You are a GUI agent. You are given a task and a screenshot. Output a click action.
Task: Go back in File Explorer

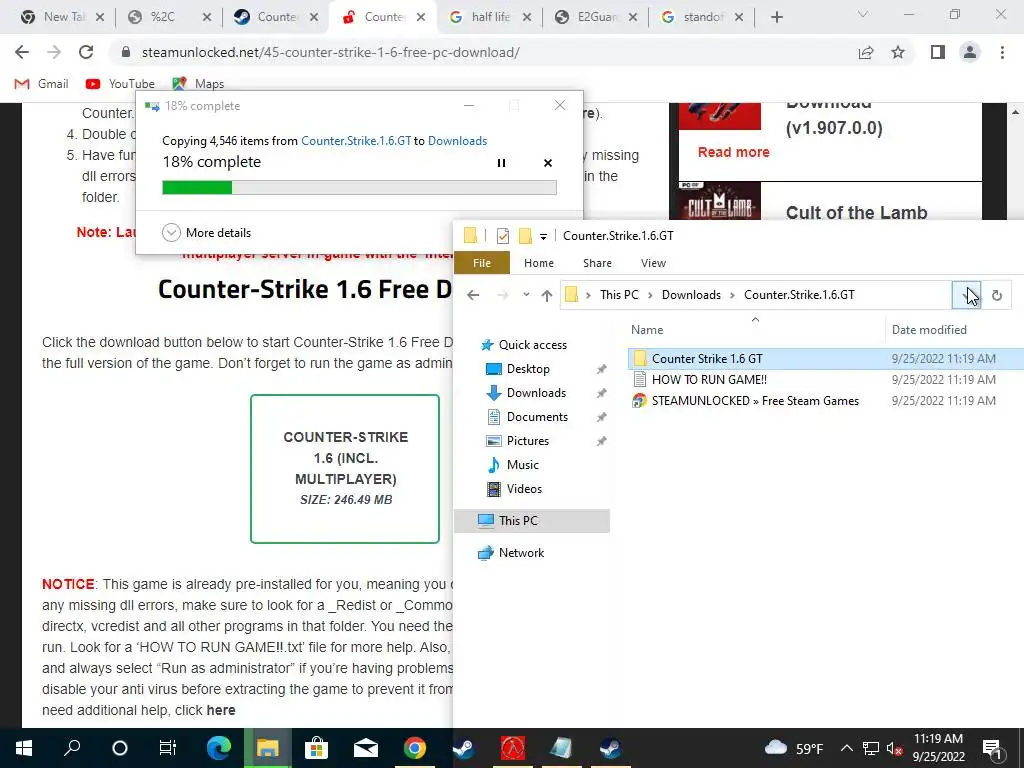pos(473,295)
